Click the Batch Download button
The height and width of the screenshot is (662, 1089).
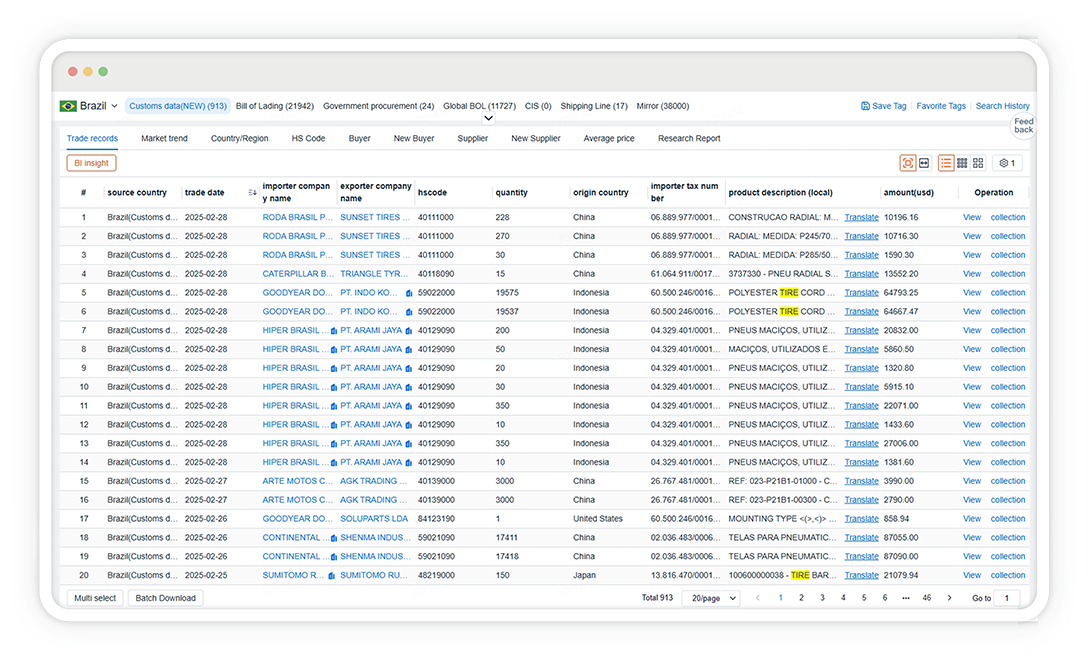tap(165, 598)
